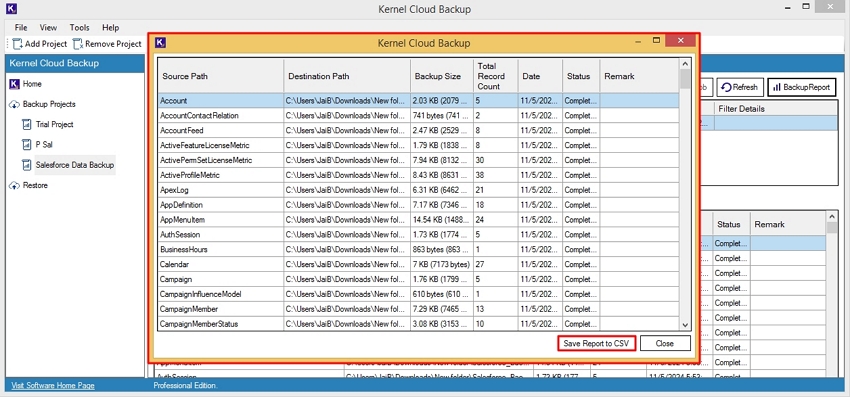The width and height of the screenshot is (850, 397).
Task: Select the AccountFeed row
Action: 418,130
